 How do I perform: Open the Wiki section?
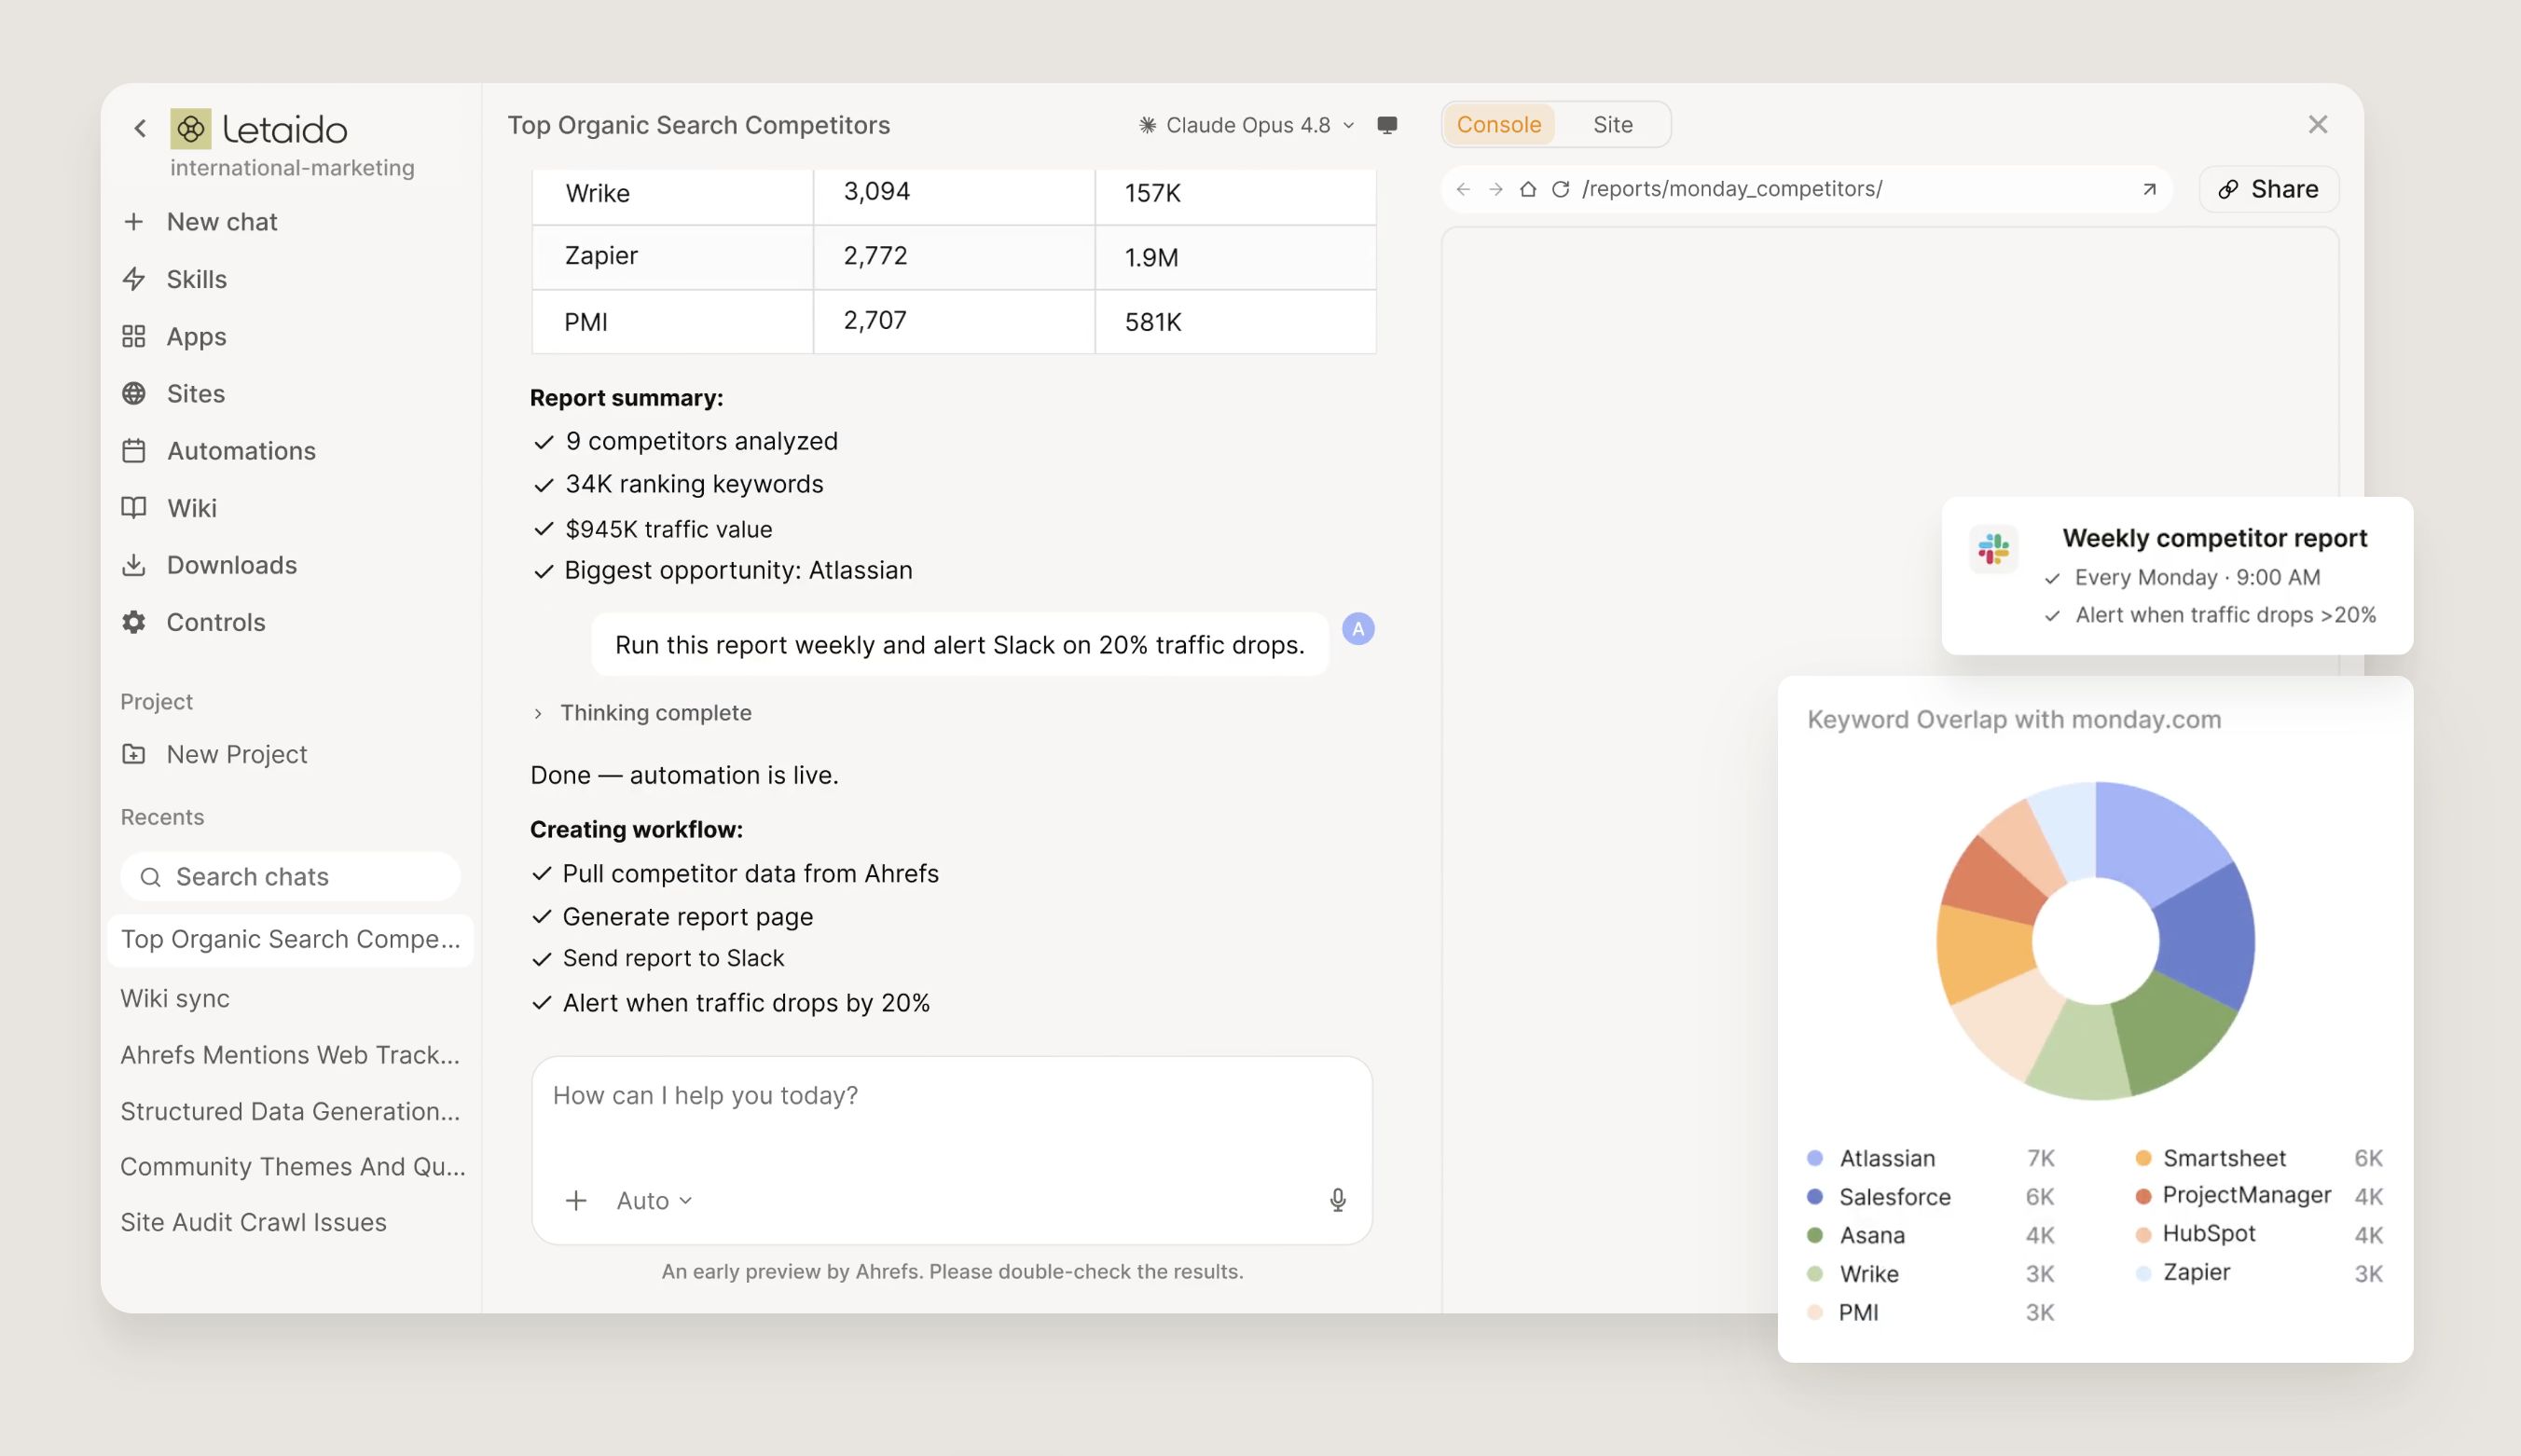pyautogui.click(x=169, y=507)
